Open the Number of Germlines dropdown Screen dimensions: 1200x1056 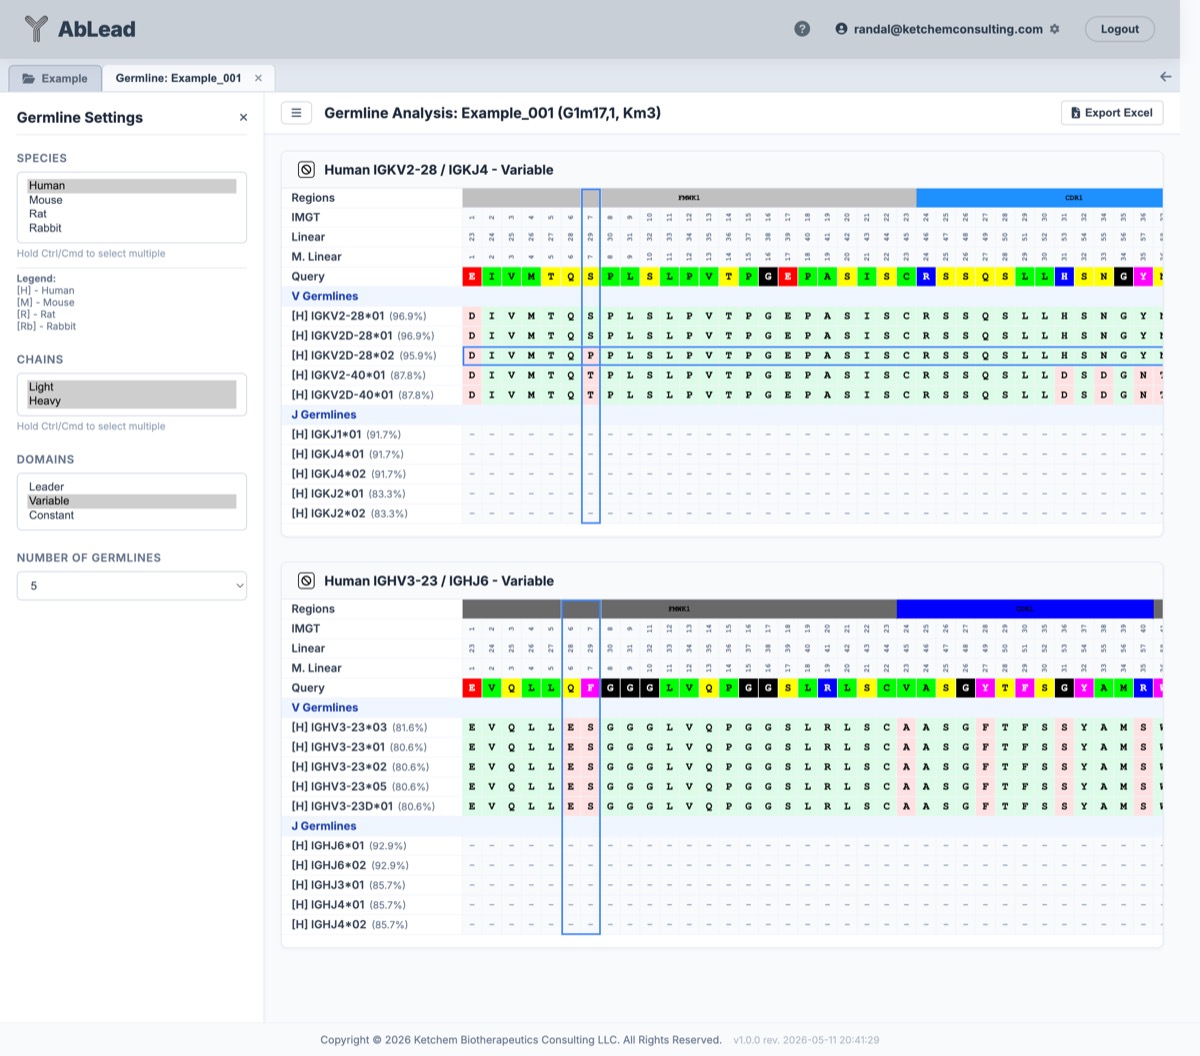(x=132, y=586)
